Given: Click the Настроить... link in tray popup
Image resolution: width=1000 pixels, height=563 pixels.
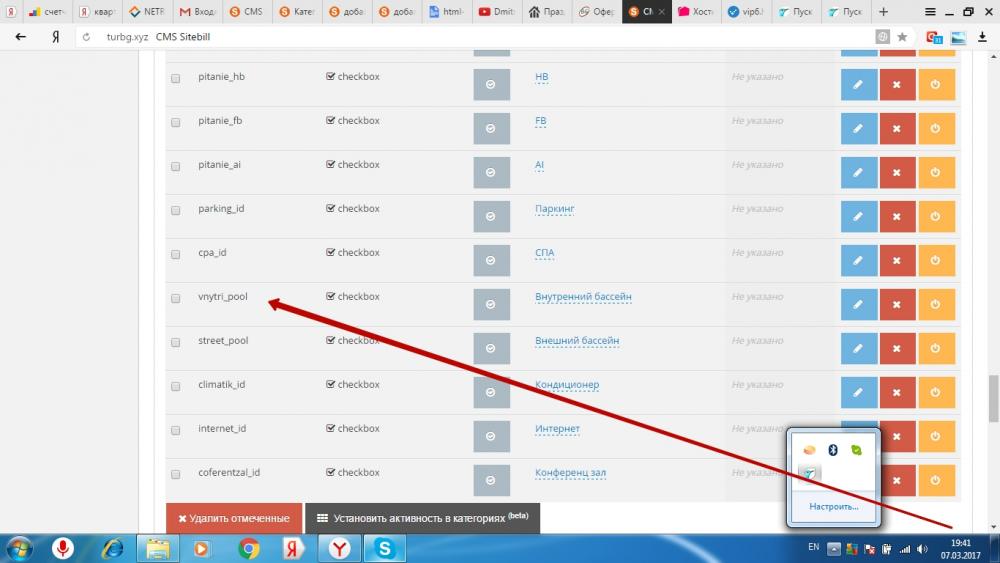Looking at the screenshot, I should (832, 506).
